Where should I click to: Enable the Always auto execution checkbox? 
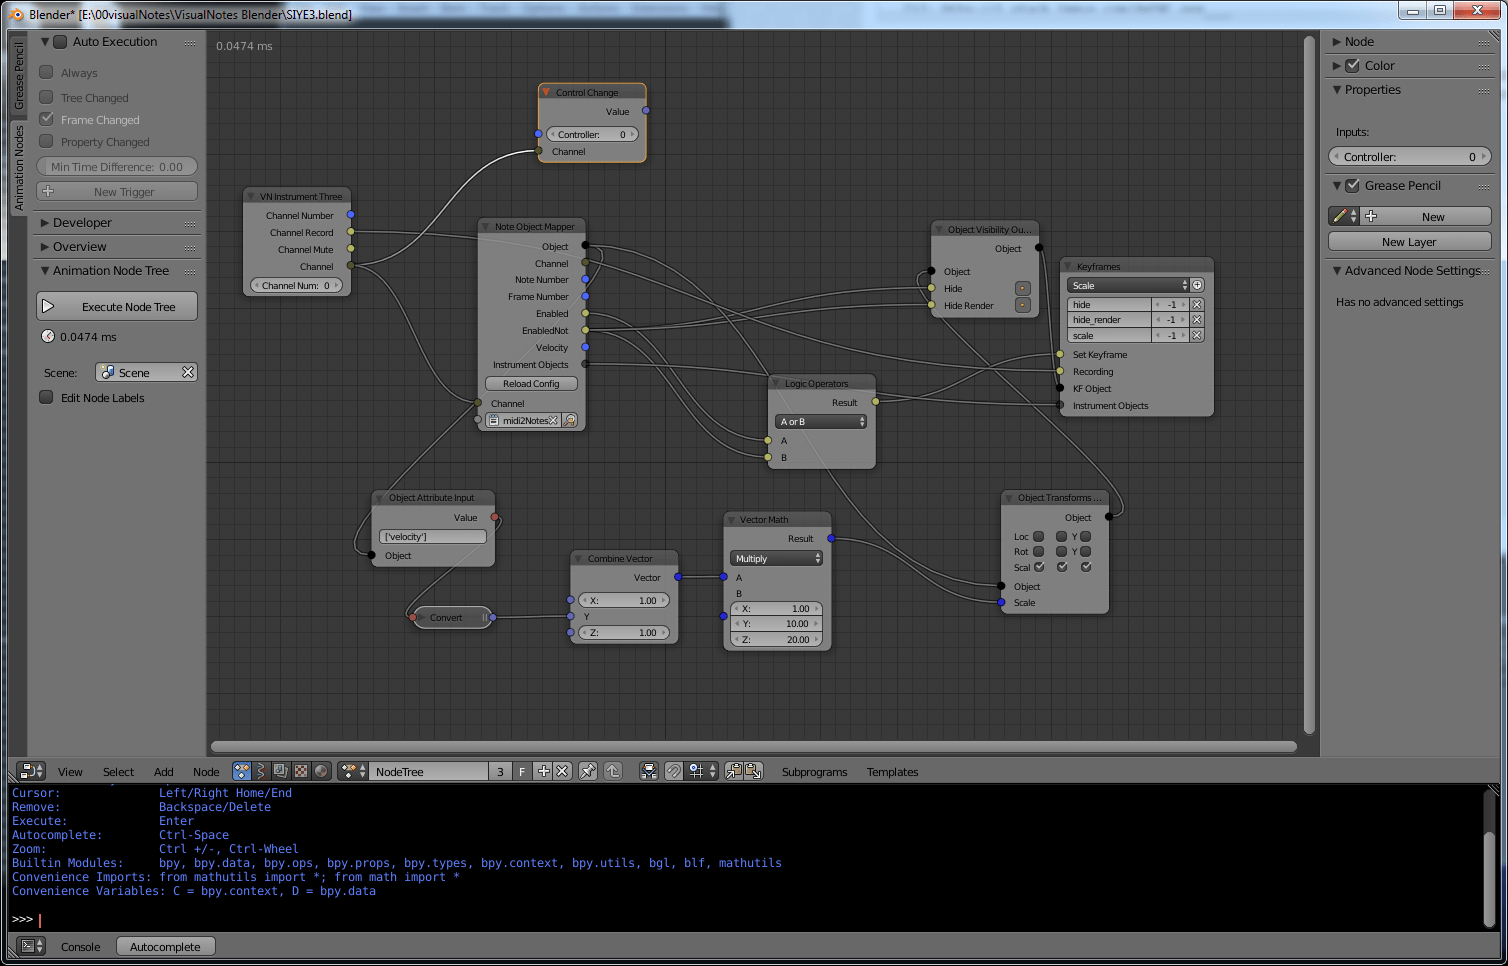tap(46, 72)
